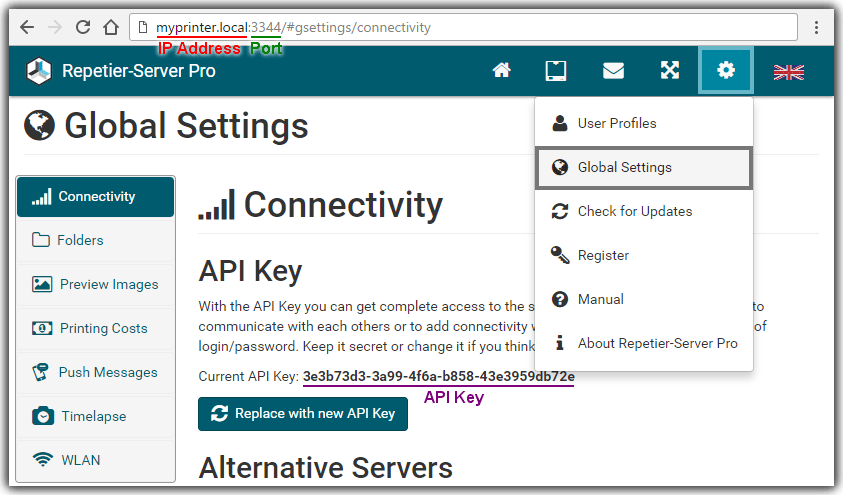Click the camera icon for Timelapse
The image size is (843, 495).
[43, 416]
